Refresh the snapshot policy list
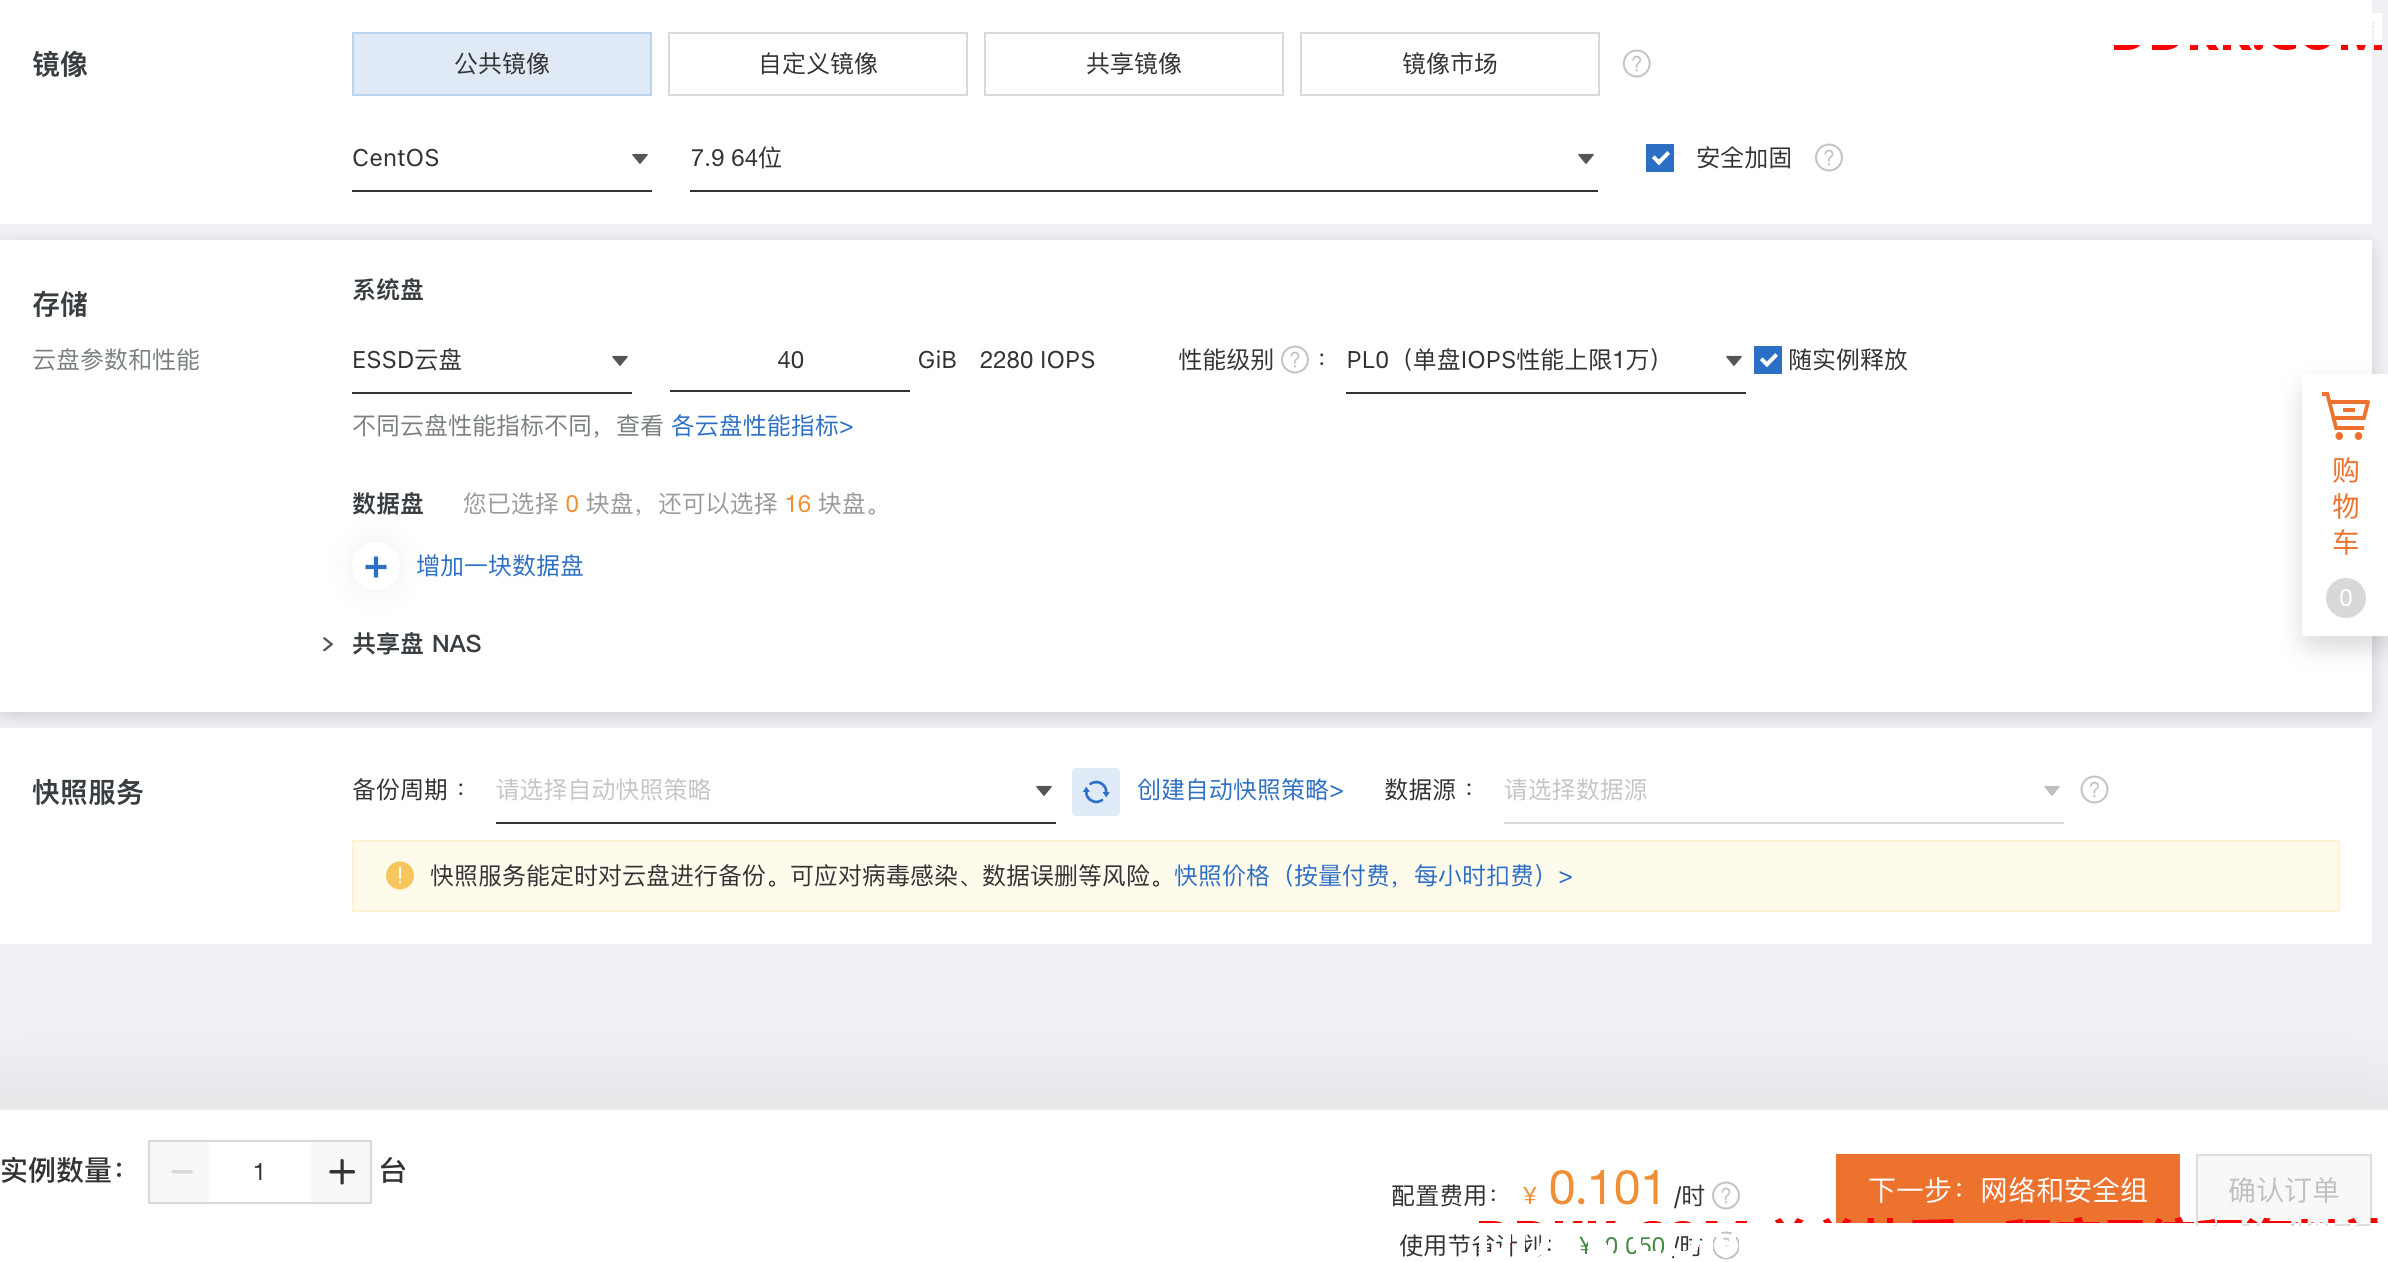Image resolution: width=2388 pixels, height=1262 pixels. [x=1096, y=791]
